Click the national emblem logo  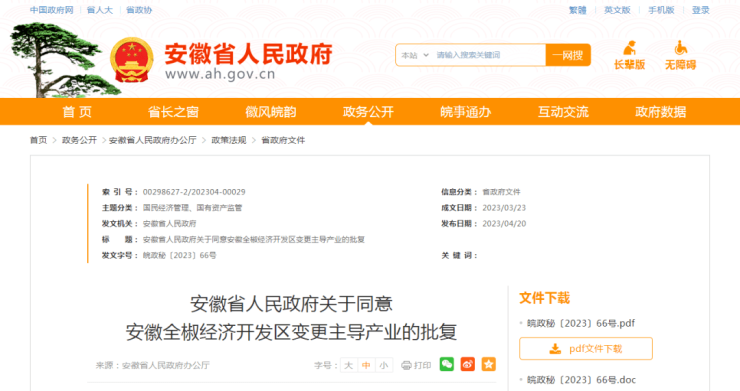pos(132,60)
